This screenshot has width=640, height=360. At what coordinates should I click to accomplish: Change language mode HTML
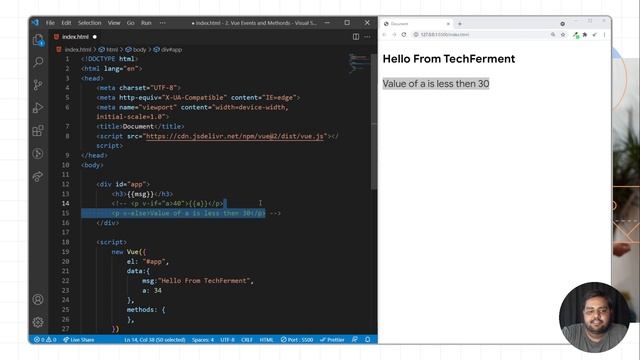pos(267,340)
